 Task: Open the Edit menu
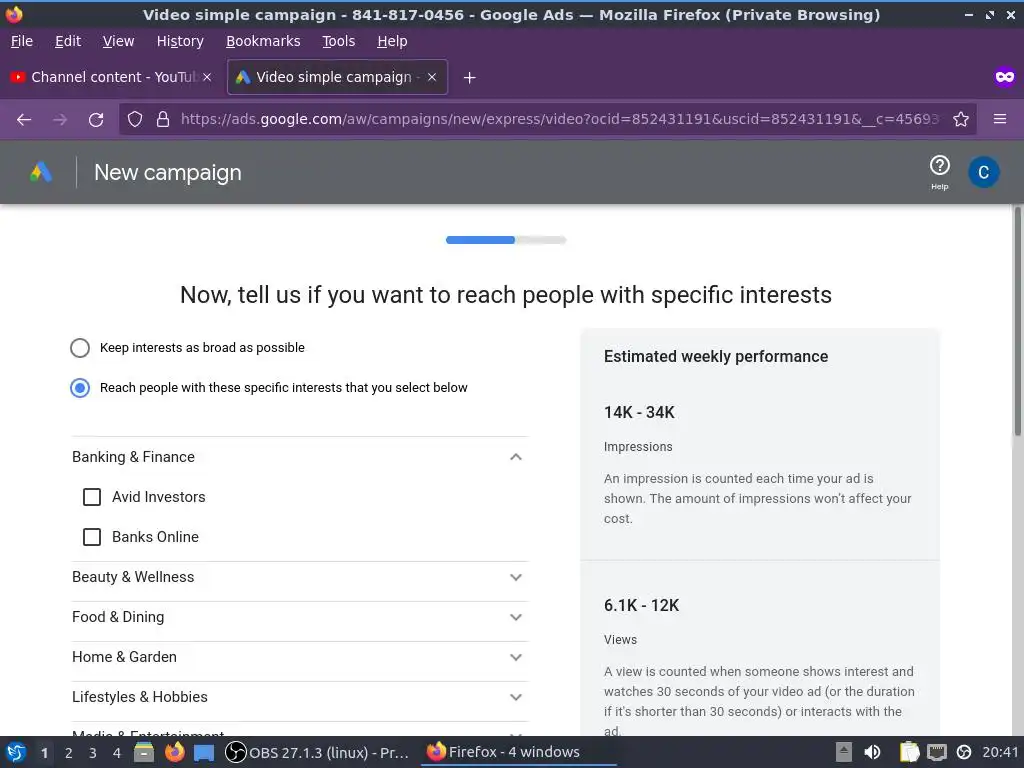67,41
